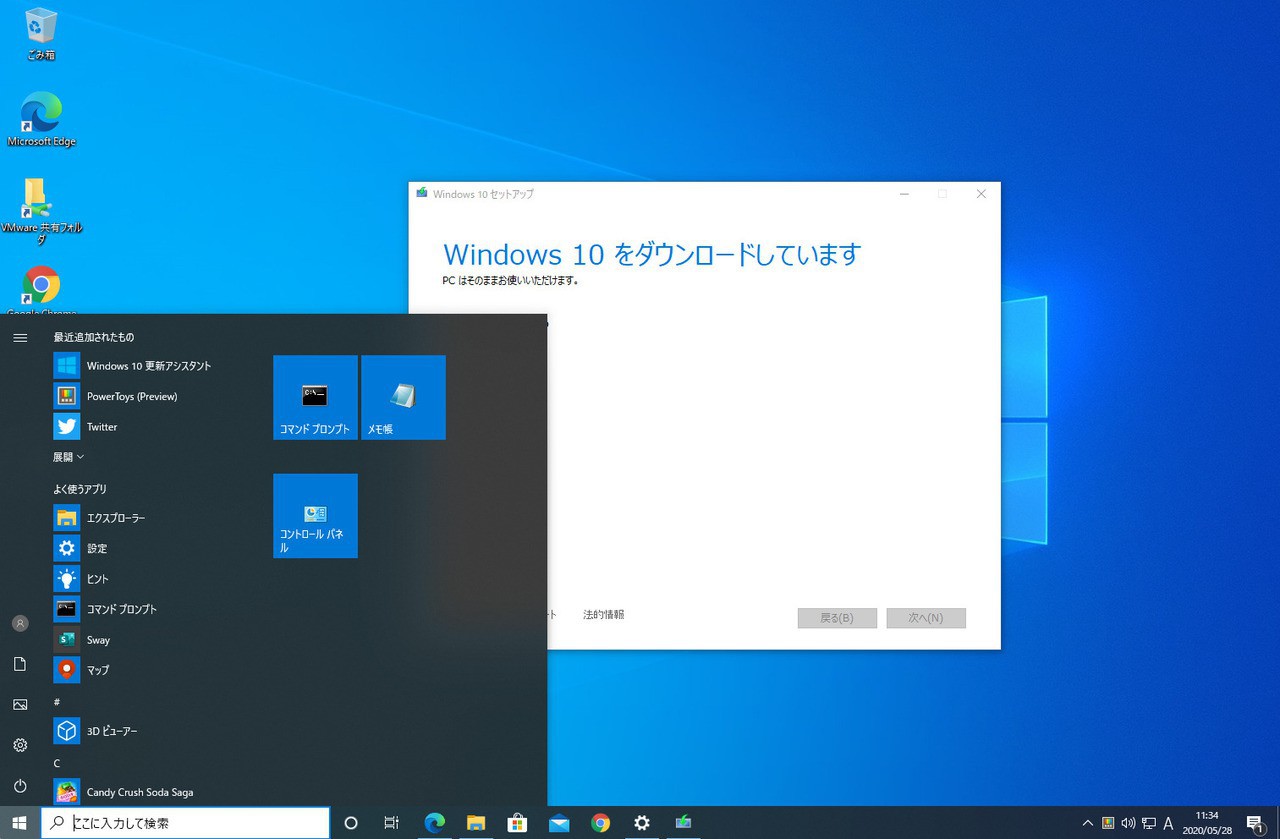The width and height of the screenshot is (1280, 839).
Task: Open the Notepad (メモ帳) tile
Action: pyautogui.click(x=403, y=397)
